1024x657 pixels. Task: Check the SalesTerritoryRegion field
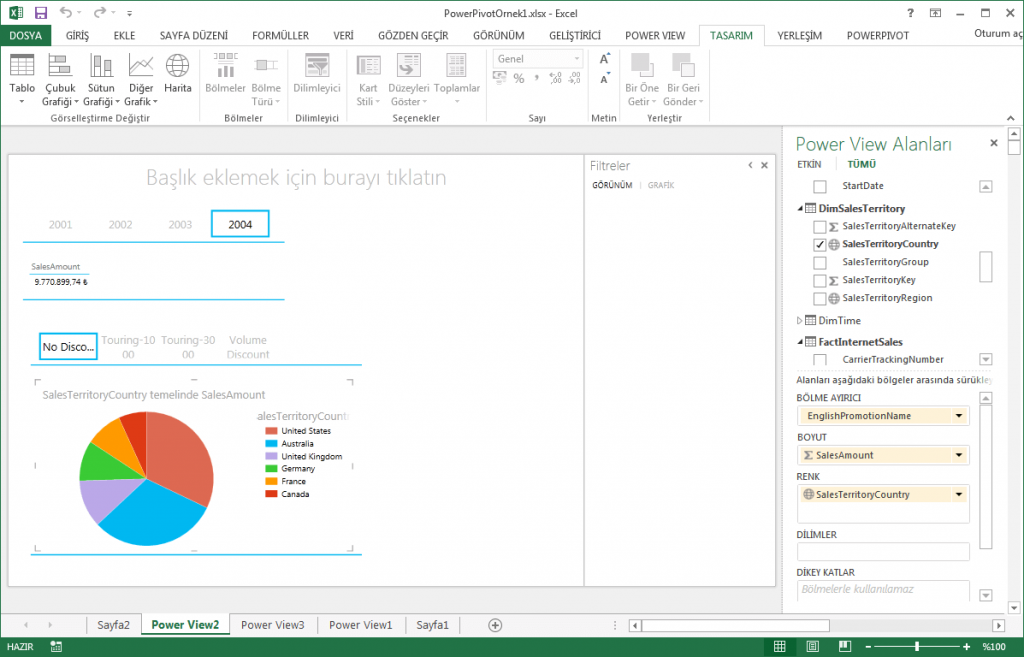(x=820, y=298)
